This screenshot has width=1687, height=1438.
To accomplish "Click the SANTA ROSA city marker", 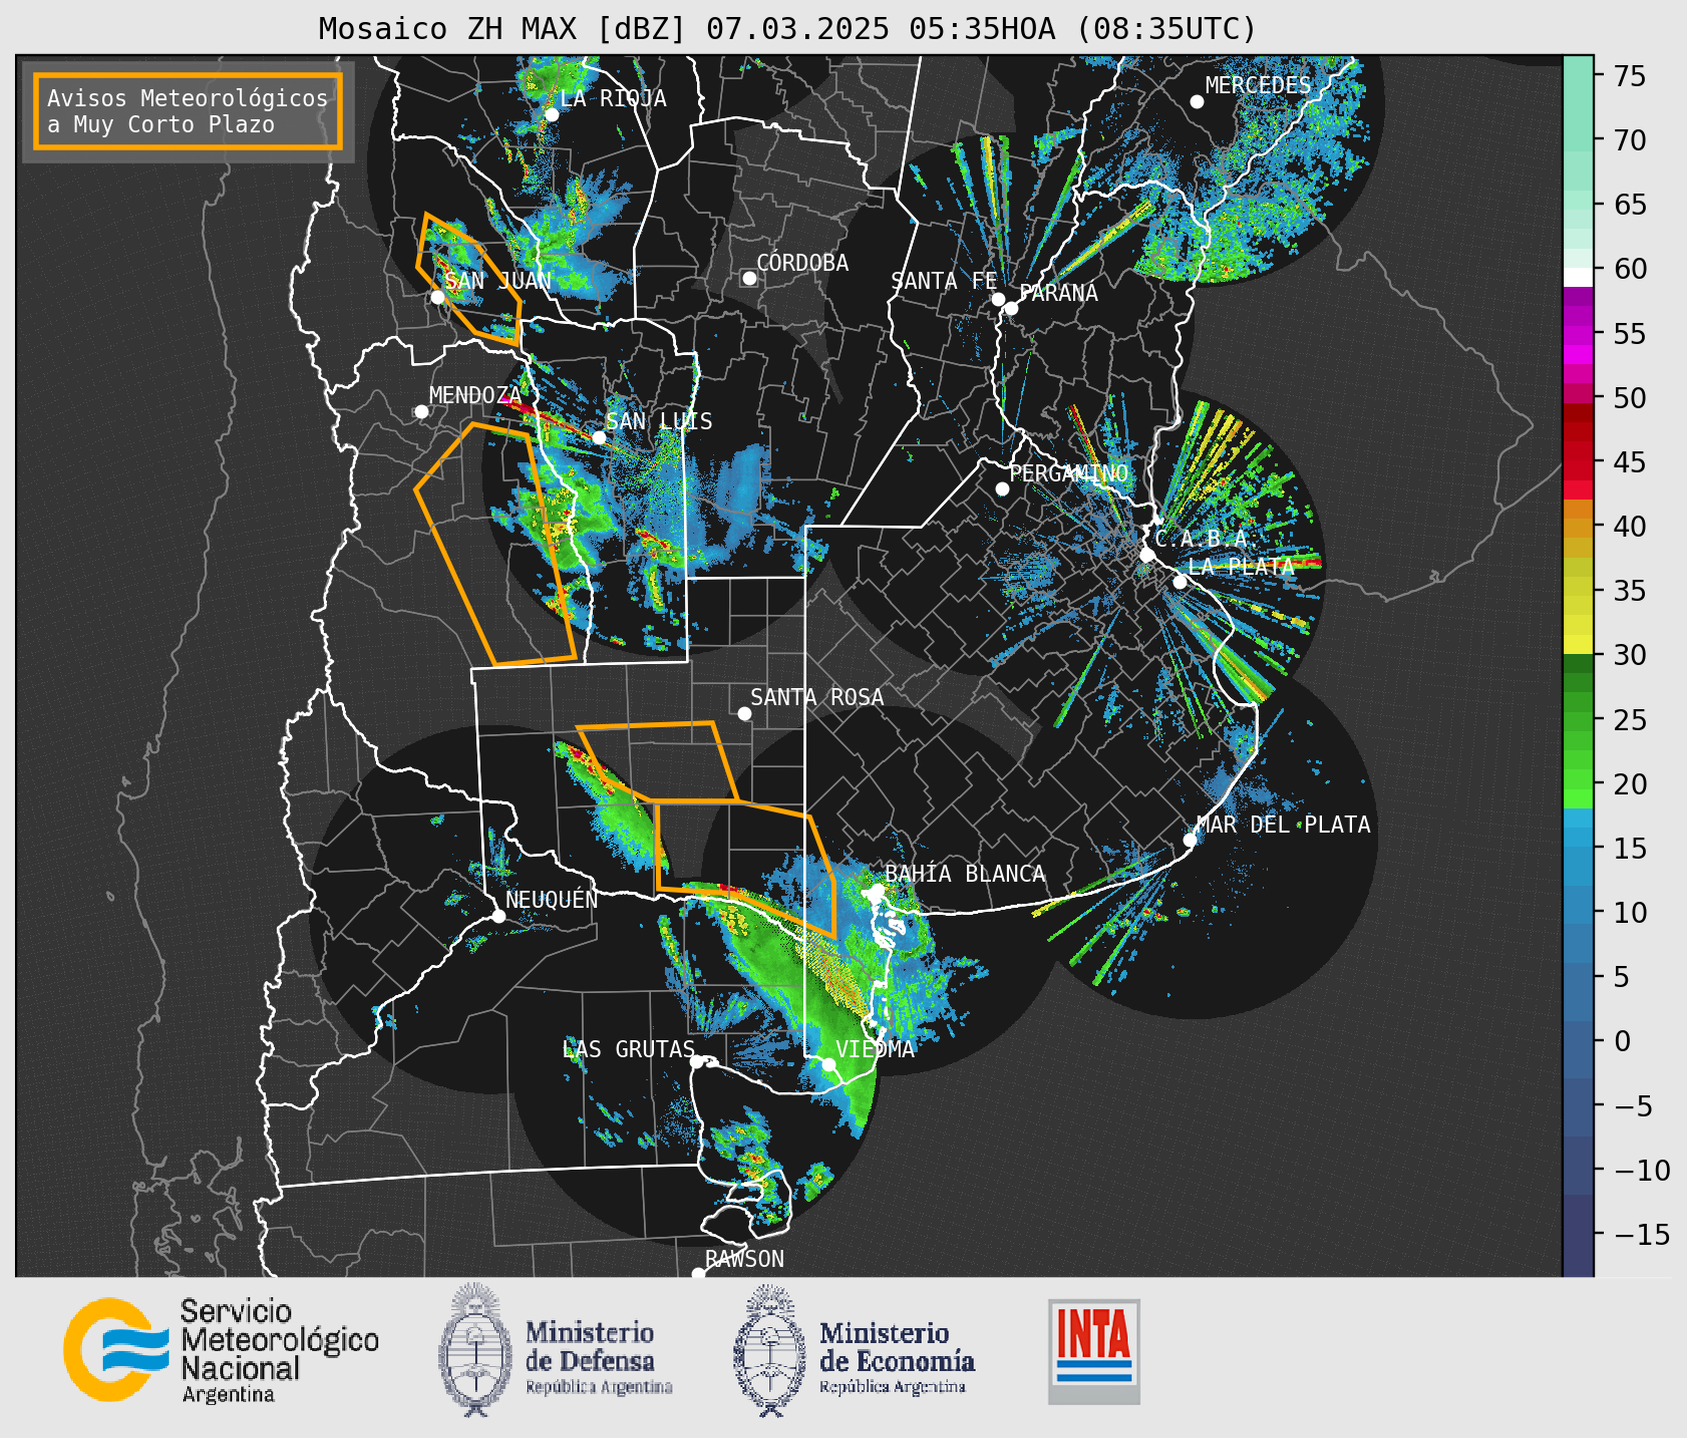I will pos(744,713).
